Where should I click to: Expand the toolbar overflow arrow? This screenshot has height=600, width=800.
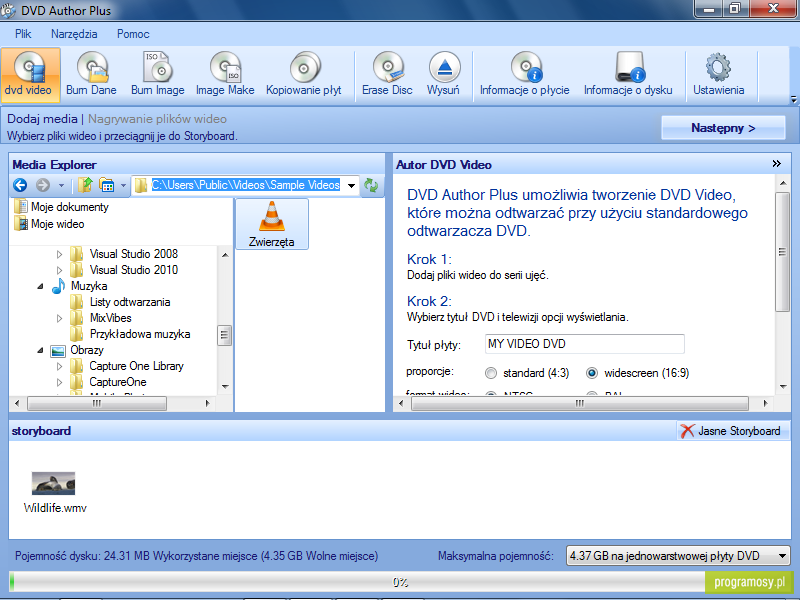[794, 99]
